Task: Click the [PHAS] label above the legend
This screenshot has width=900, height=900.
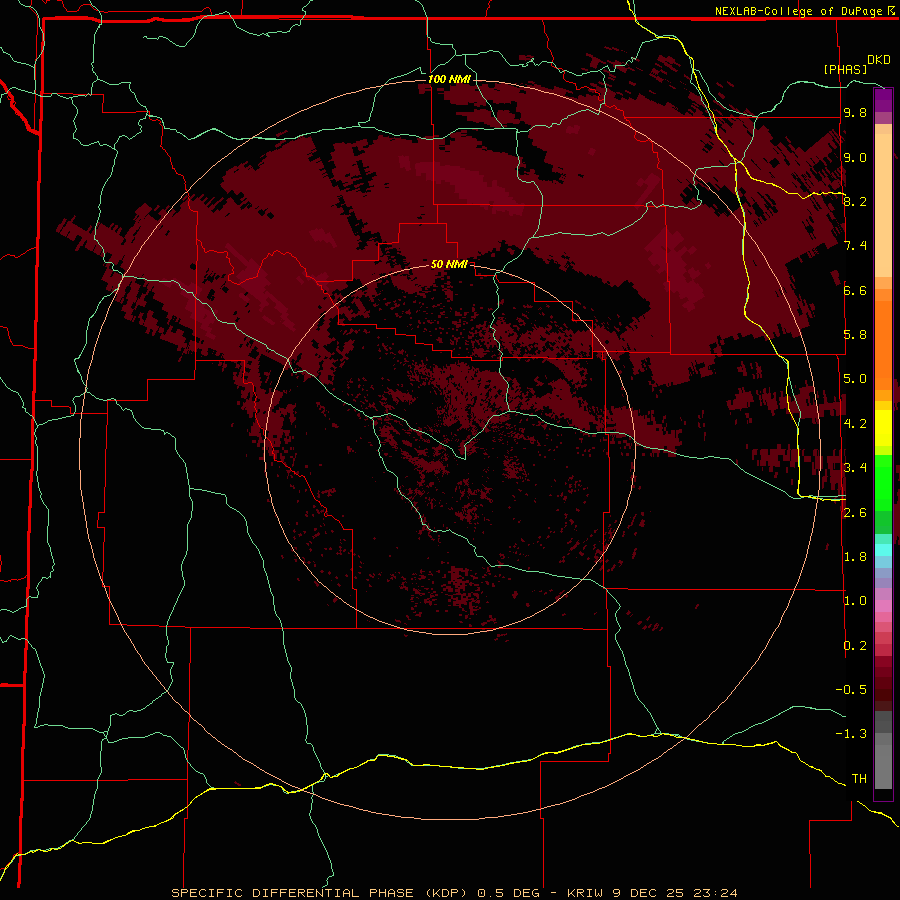Action: tap(845, 69)
